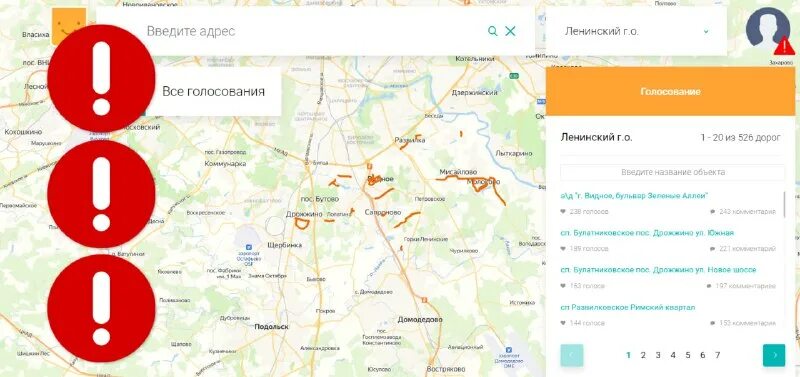Click Сапроново label on map
The width and height of the screenshot is (800, 377).
point(383,212)
